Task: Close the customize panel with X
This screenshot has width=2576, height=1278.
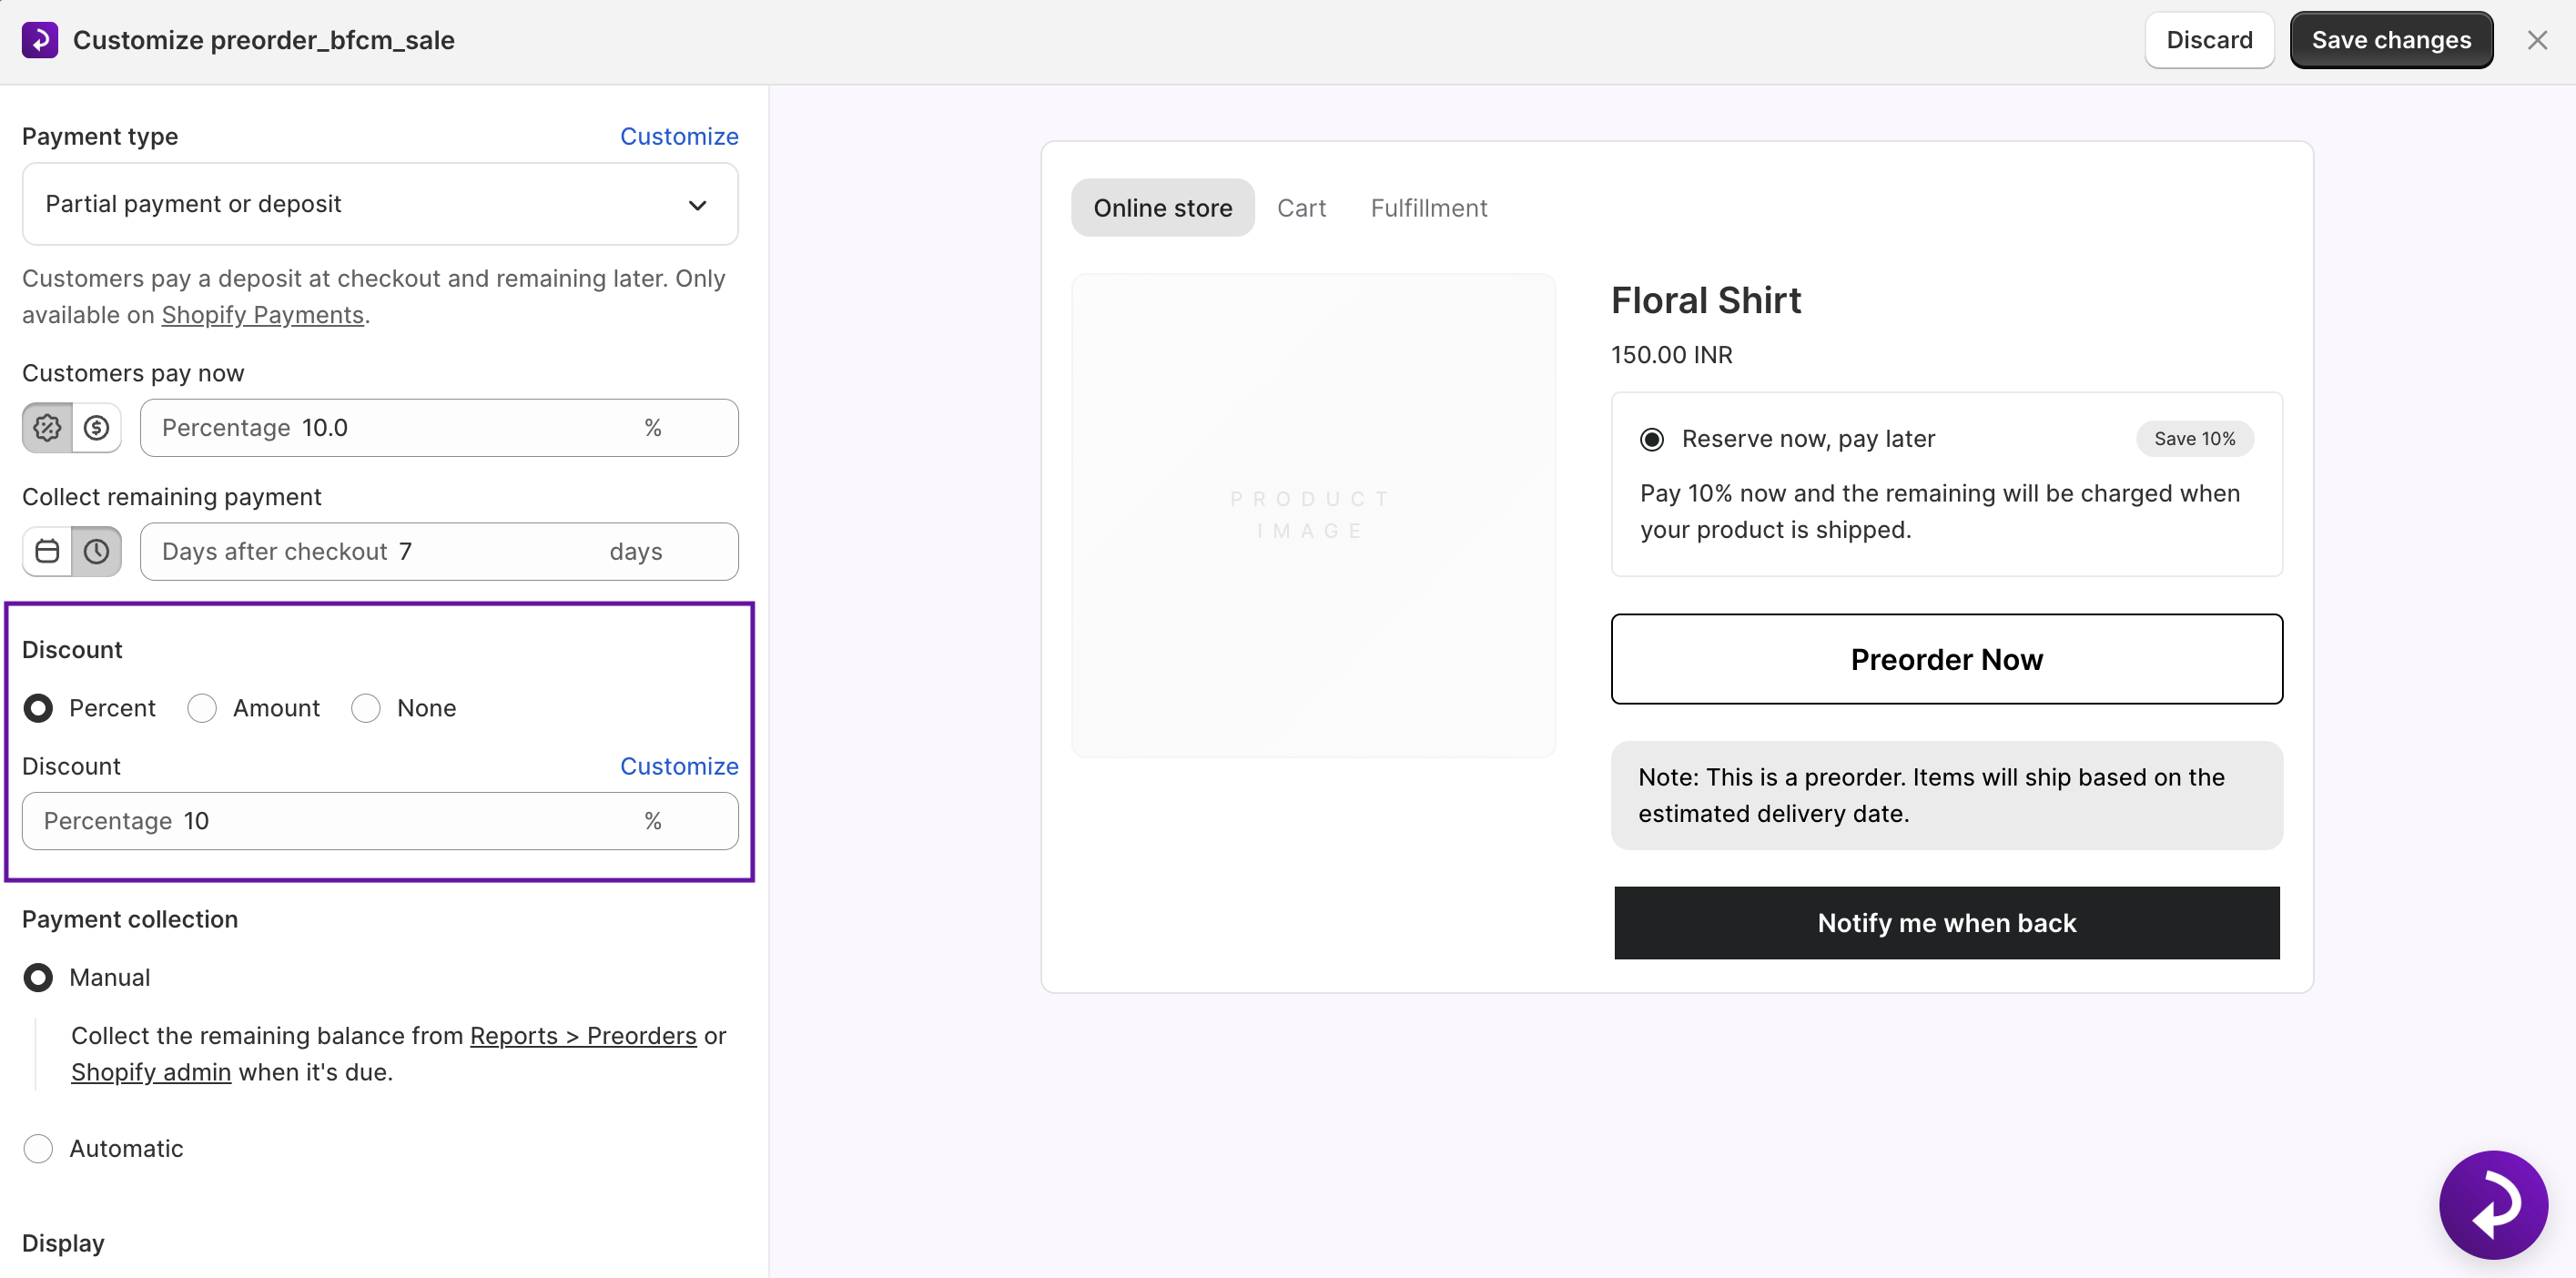Action: [2536, 40]
